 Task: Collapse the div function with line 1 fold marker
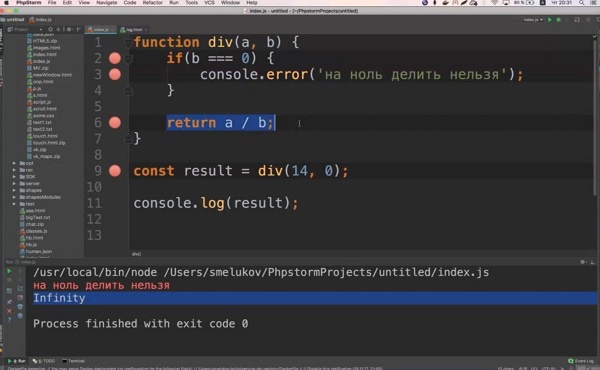click(x=129, y=43)
